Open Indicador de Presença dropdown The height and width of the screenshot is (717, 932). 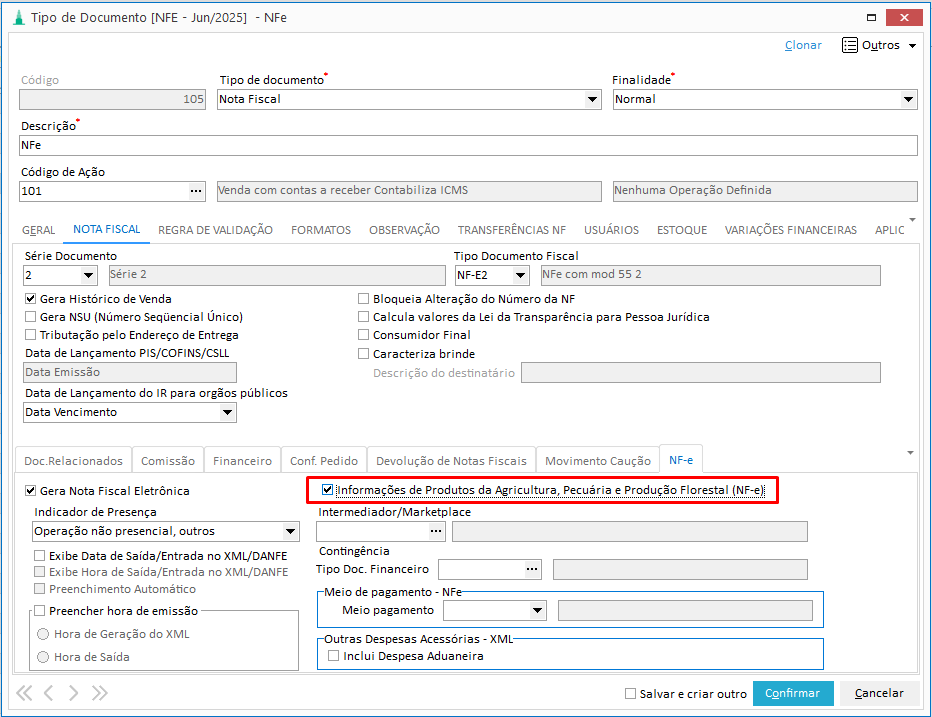pyautogui.click(x=290, y=531)
